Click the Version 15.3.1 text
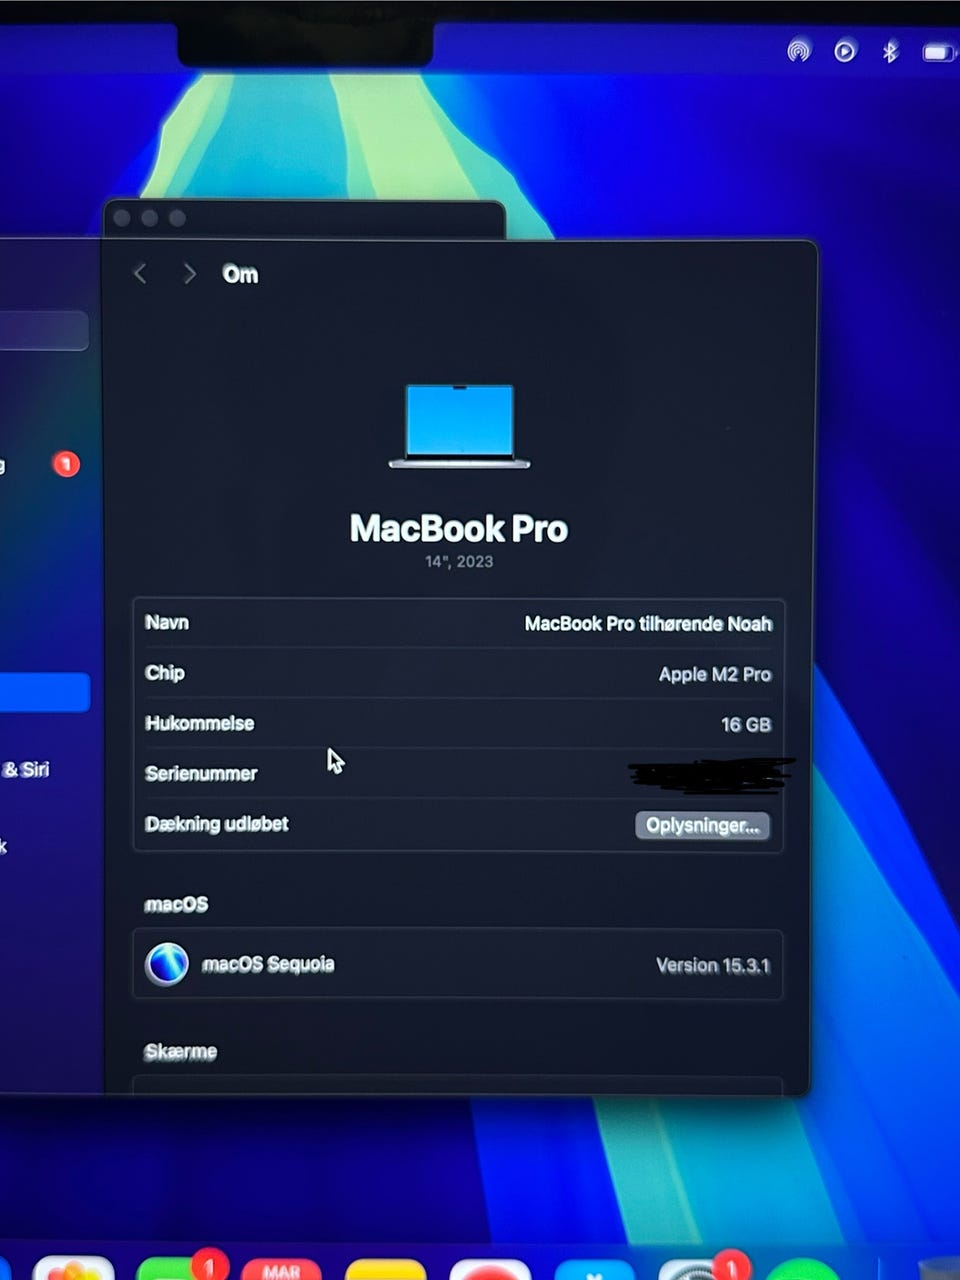Viewport: 960px width, 1280px height. 713,965
